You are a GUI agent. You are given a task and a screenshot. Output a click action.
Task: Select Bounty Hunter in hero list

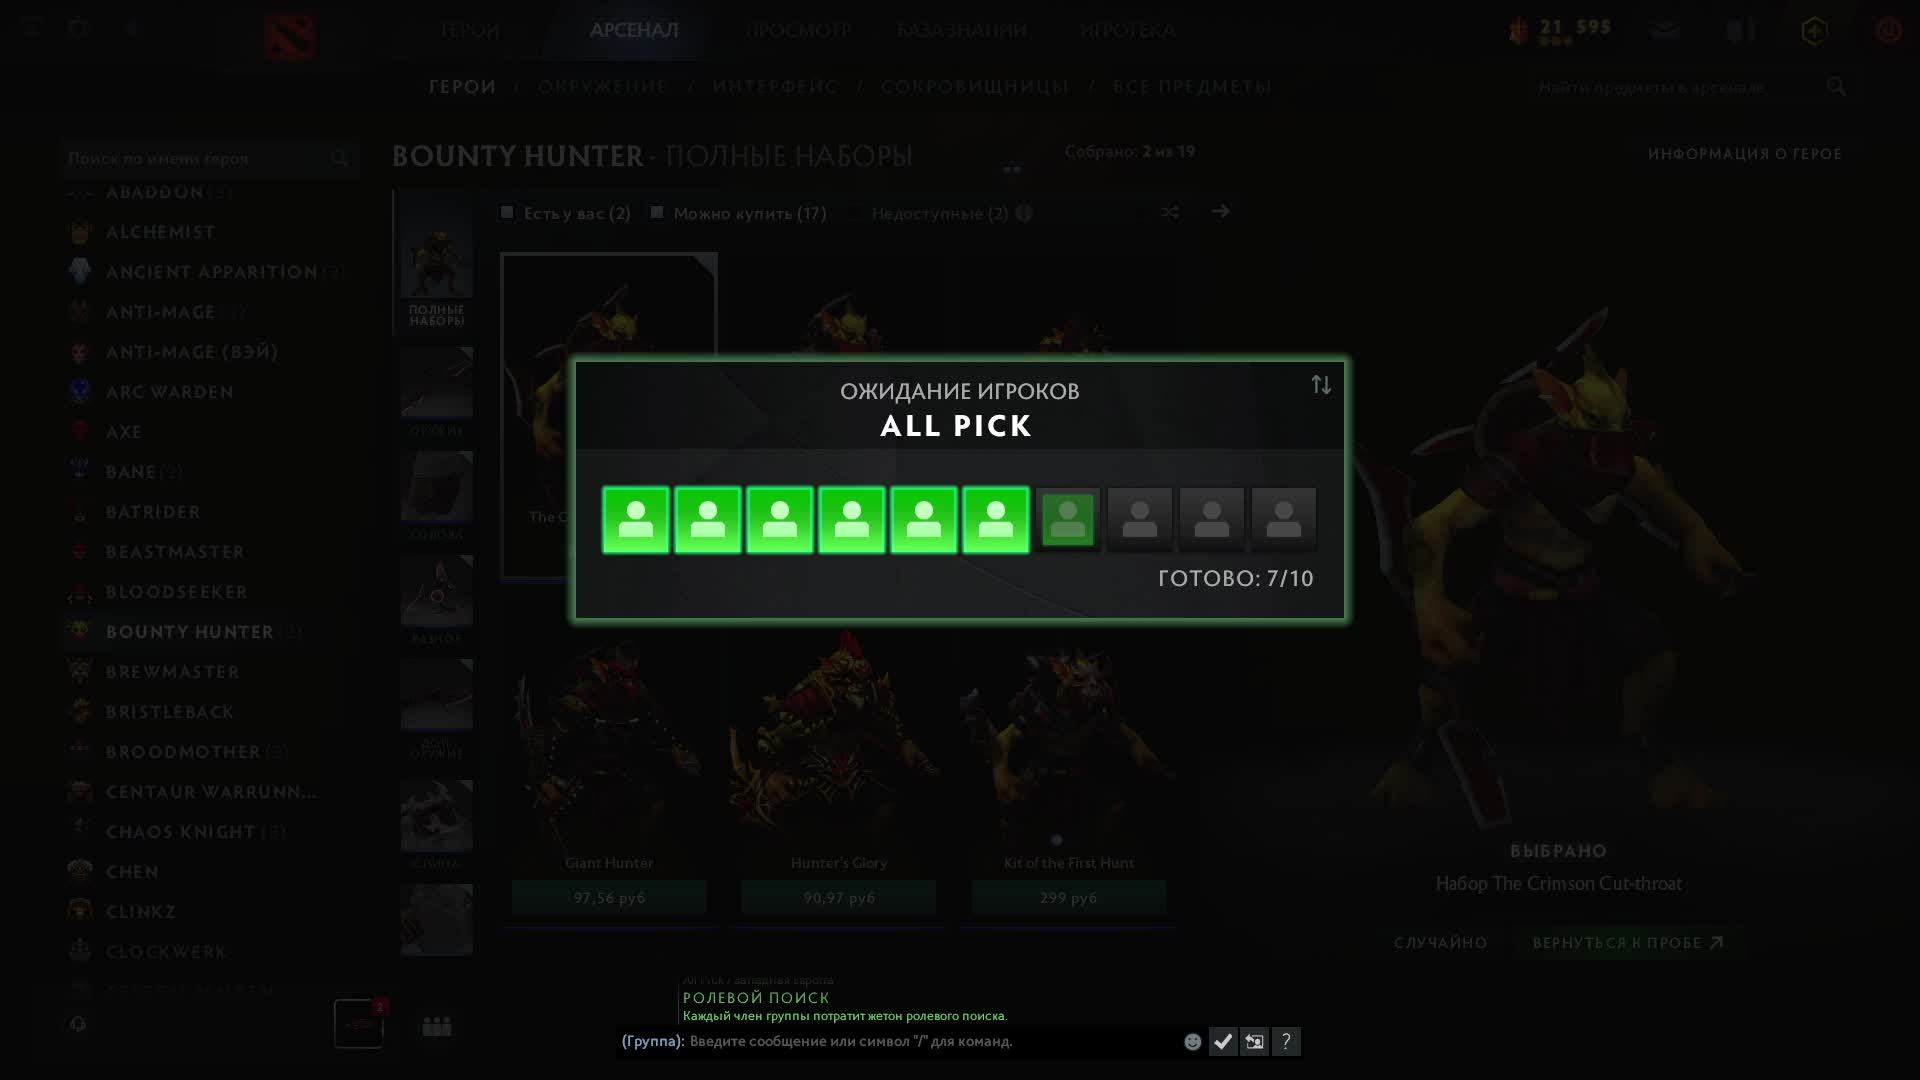[190, 632]
